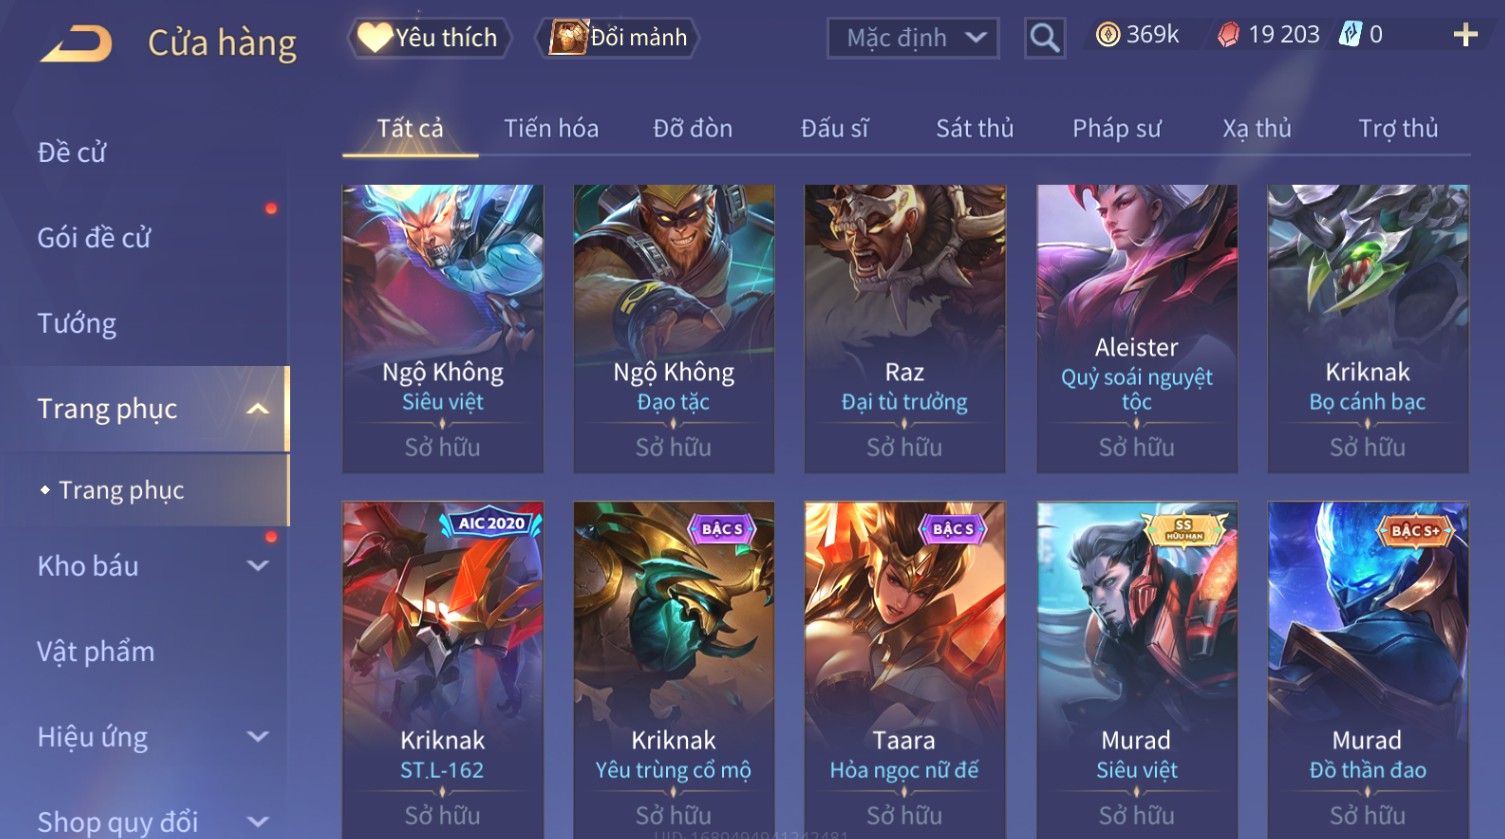Open Gói đề cử in sidebar
Viewport: 1505px width, 839px height.
point(94,238)
